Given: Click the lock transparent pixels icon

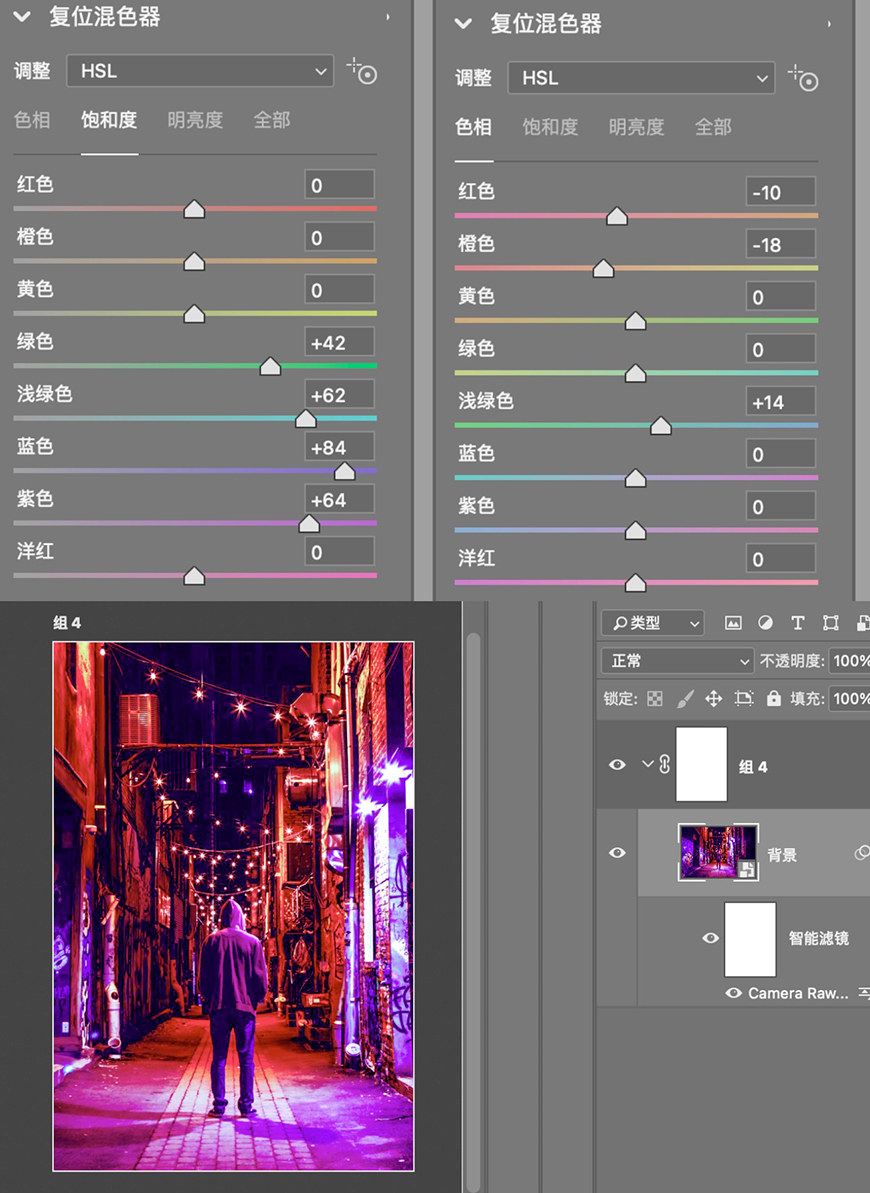Looking at the screenshot, I should click(655, 699).
